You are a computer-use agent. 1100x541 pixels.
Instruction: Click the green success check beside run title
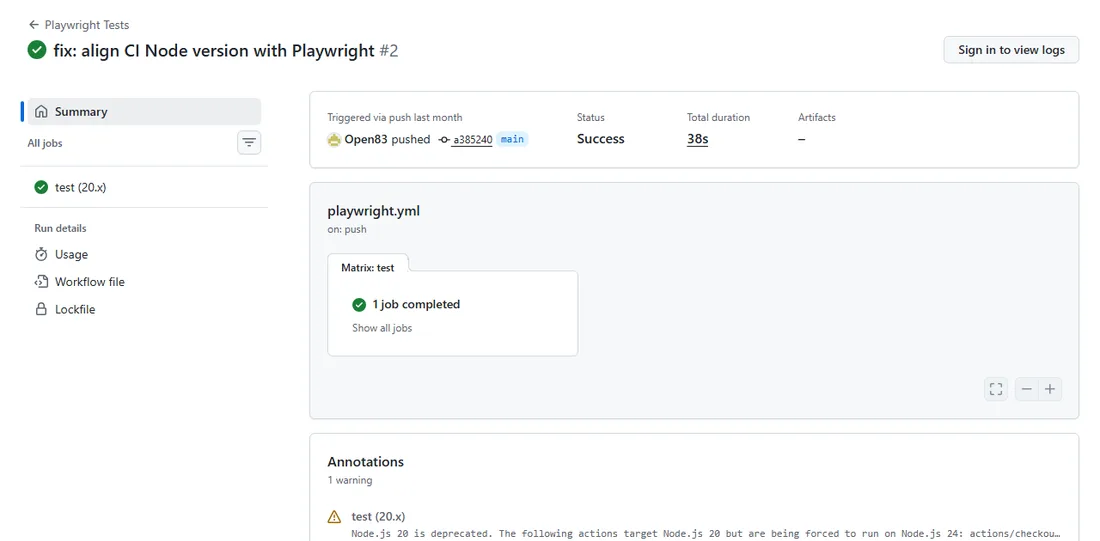point(36,51)
